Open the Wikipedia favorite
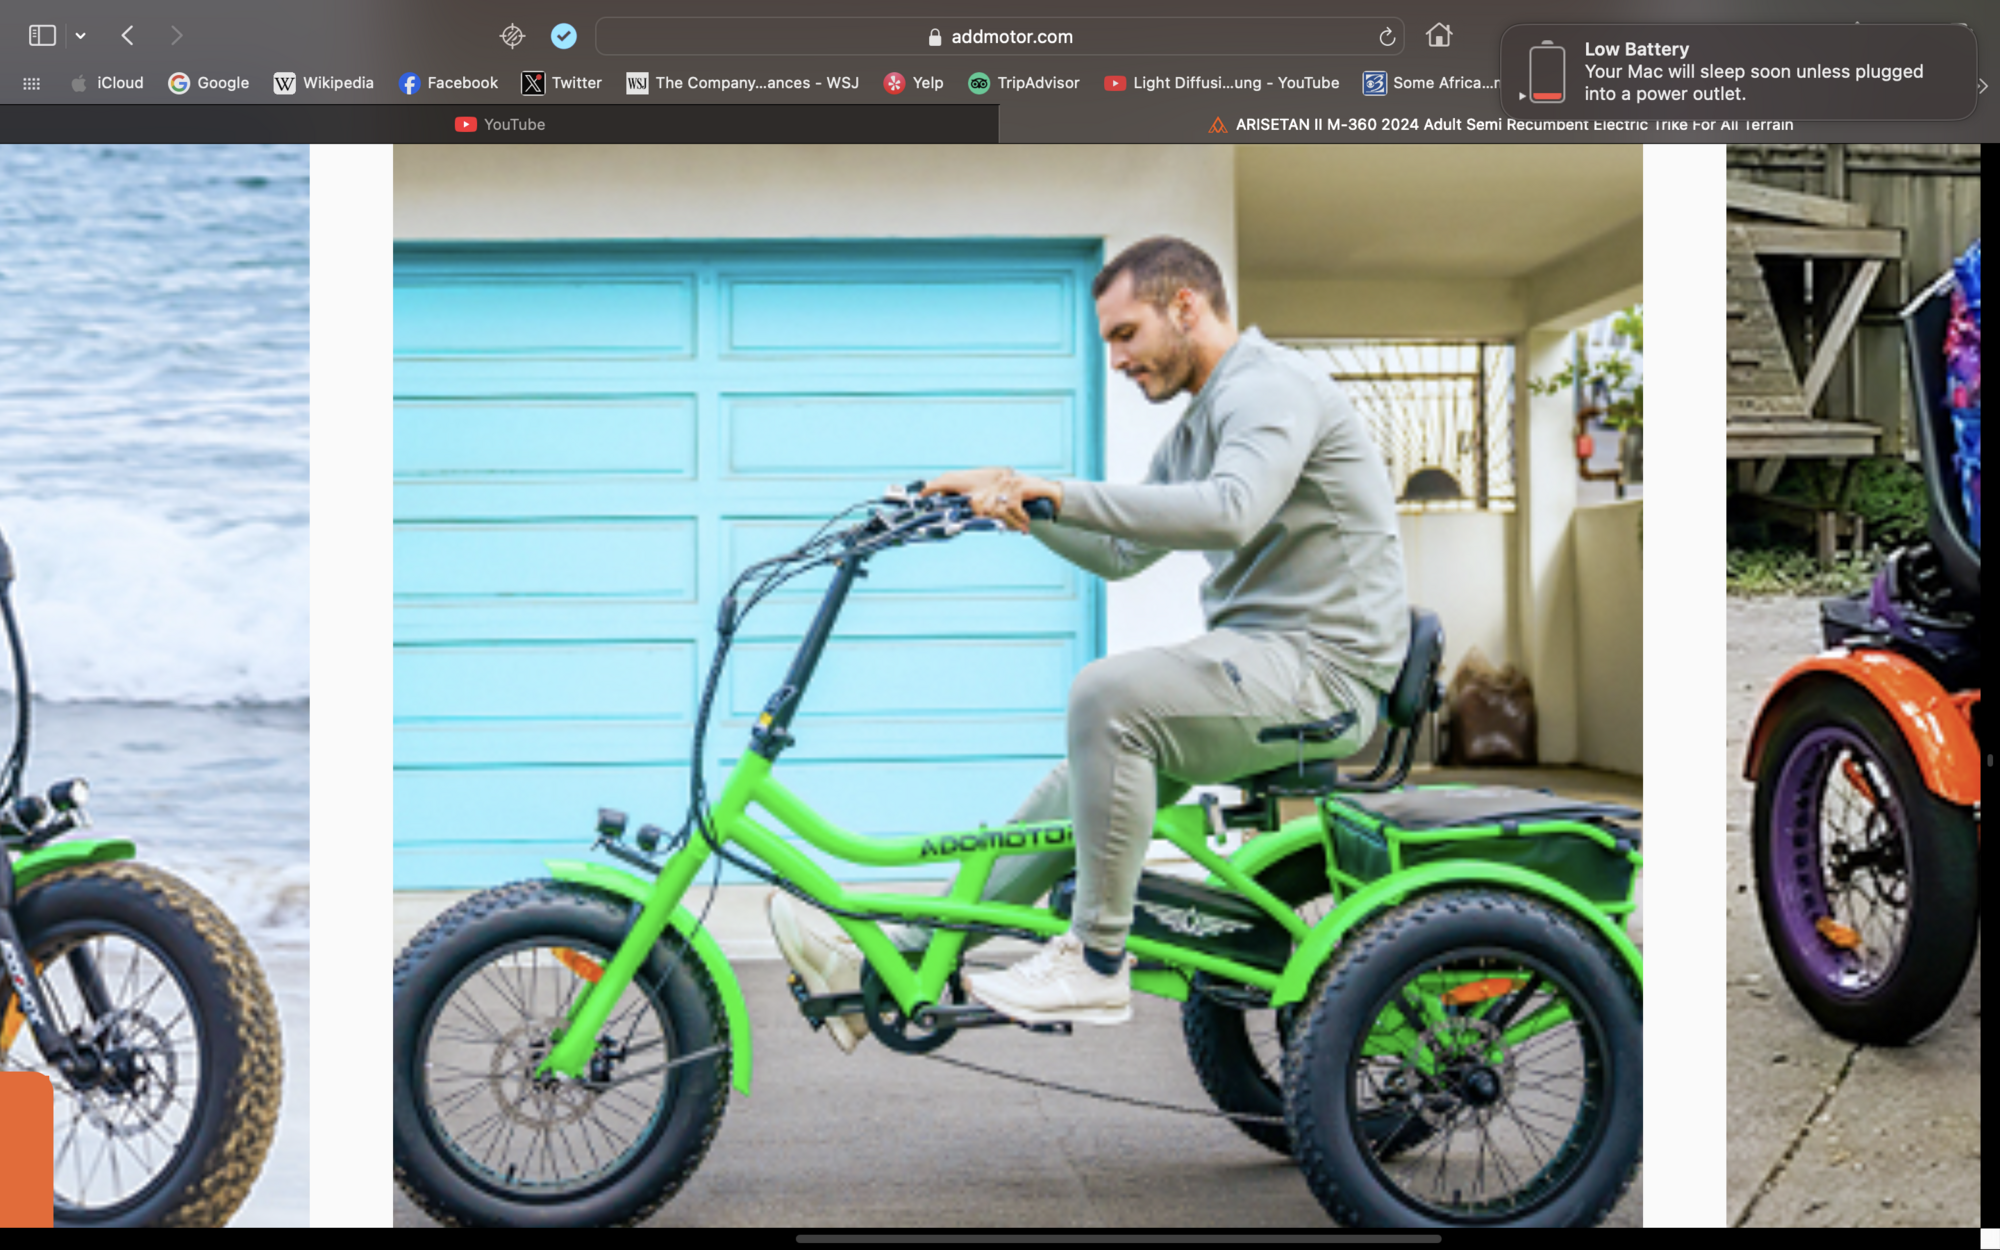 tap(323, 83)
